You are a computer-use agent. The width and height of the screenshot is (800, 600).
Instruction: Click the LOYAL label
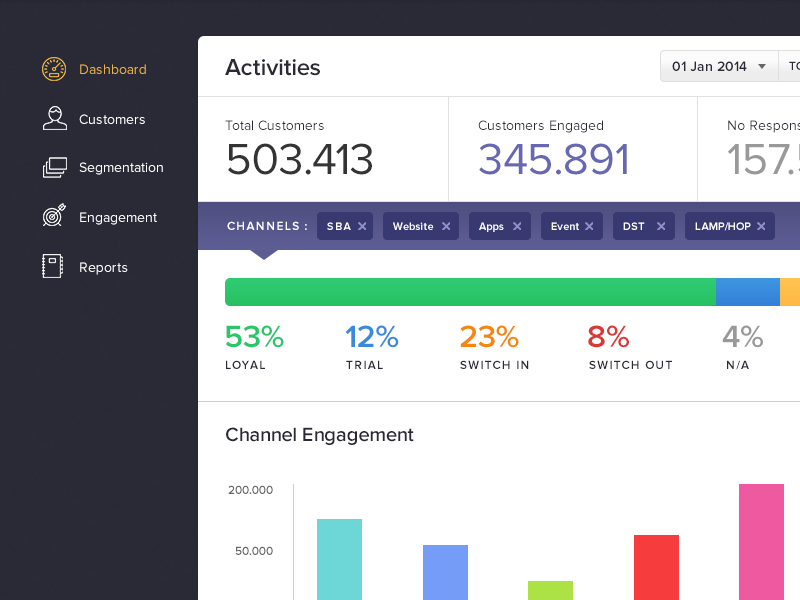(245, 365)
